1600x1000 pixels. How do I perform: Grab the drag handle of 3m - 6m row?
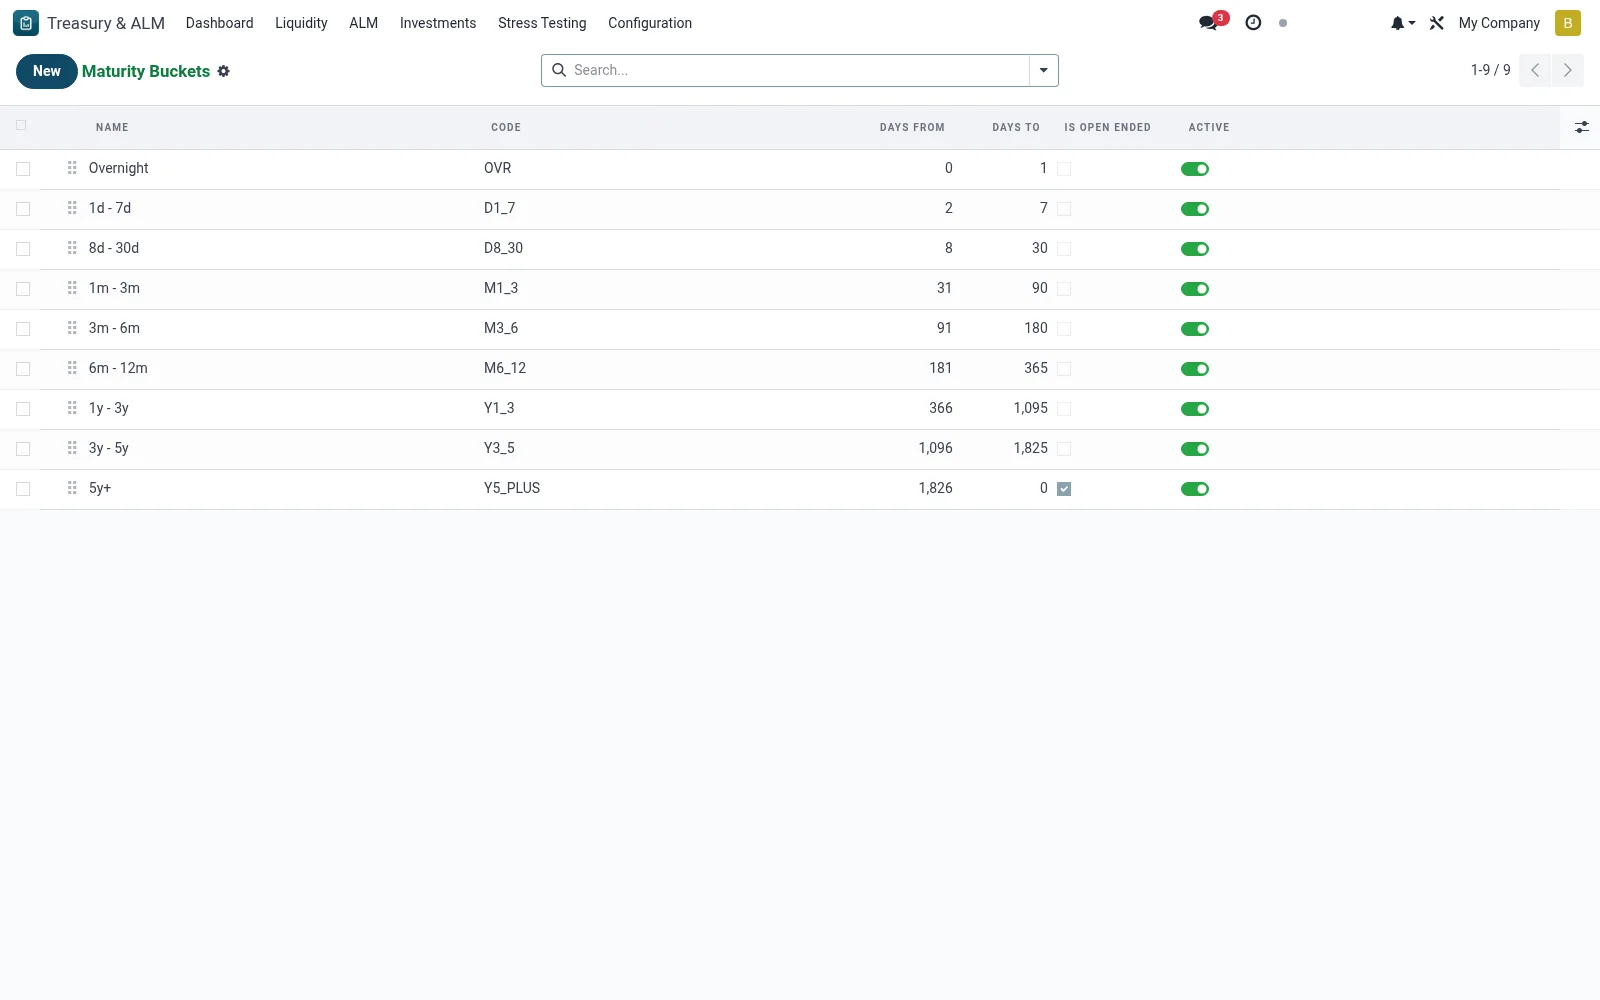tap(72, 328)
